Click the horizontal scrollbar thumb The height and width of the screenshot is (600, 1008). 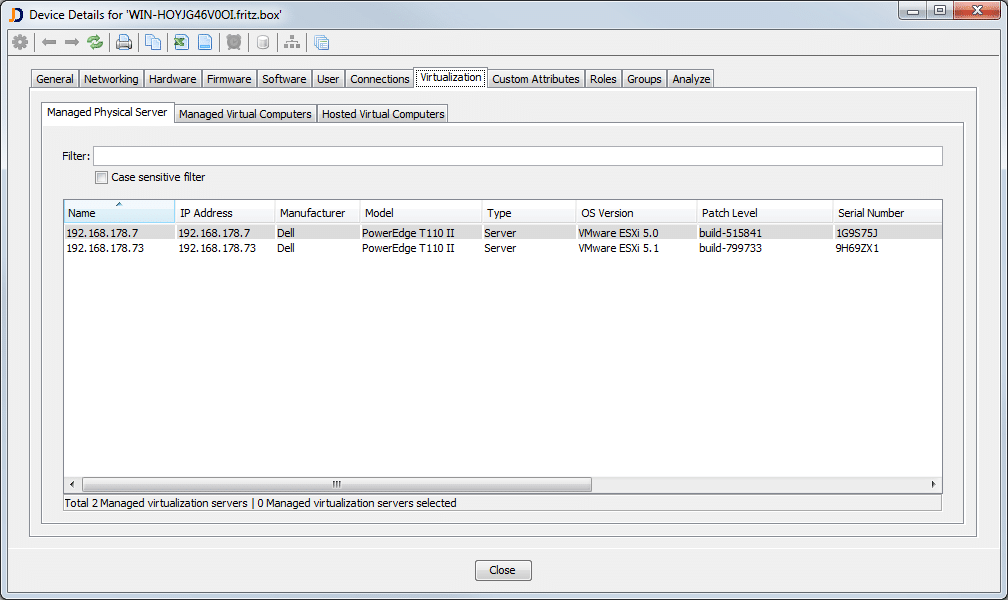click(x=335, y=484)
